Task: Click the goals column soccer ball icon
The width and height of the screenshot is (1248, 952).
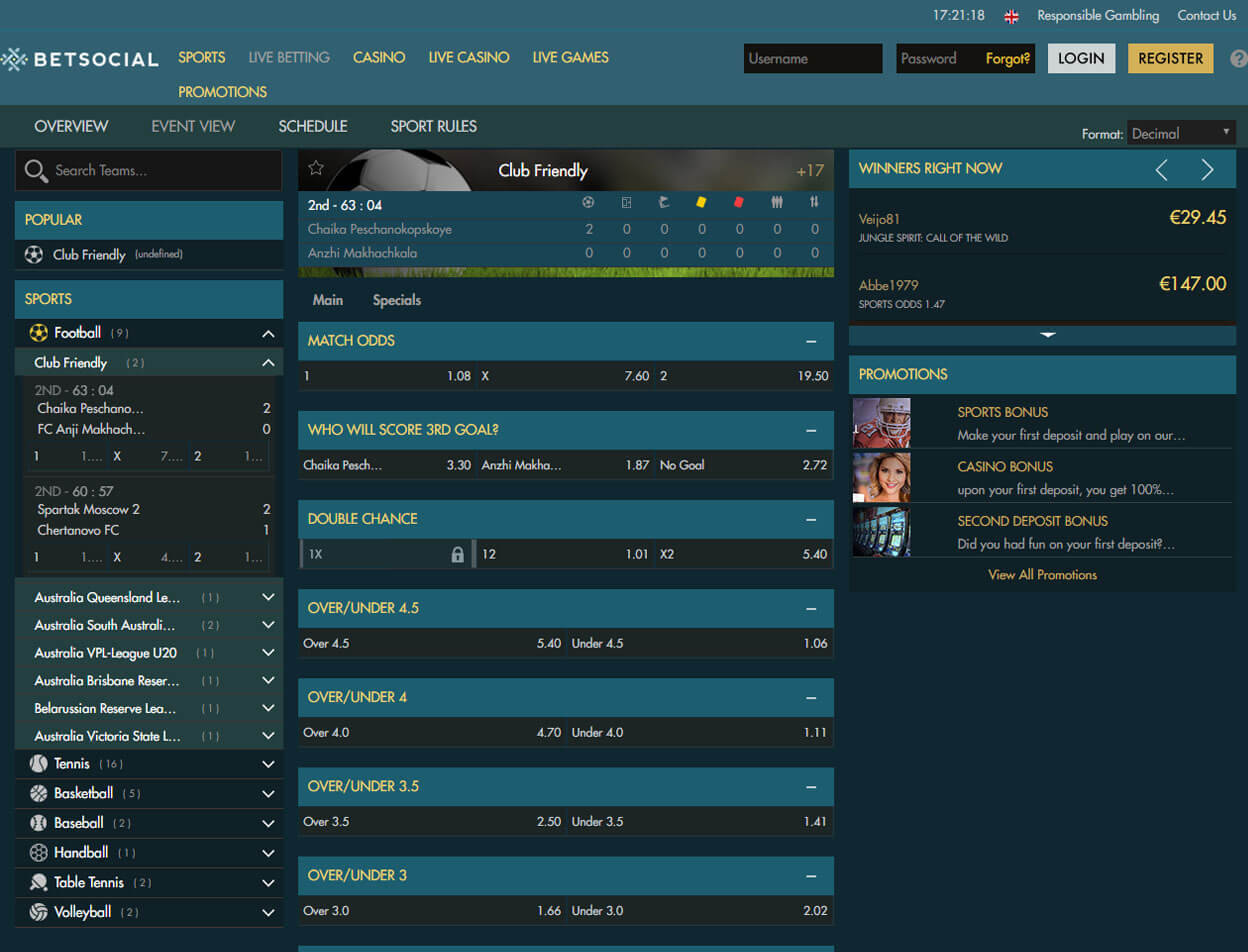Action: tap(588, 202)
